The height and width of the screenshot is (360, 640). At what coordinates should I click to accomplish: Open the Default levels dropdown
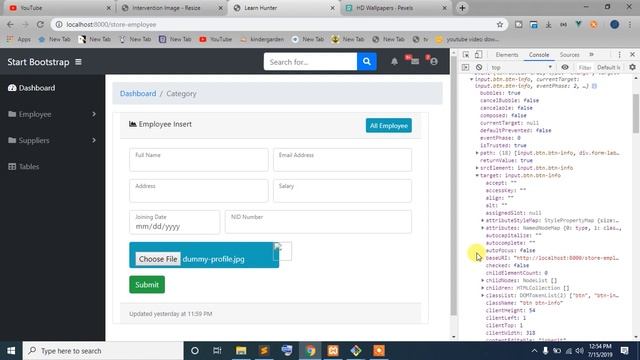click(609, 67)
